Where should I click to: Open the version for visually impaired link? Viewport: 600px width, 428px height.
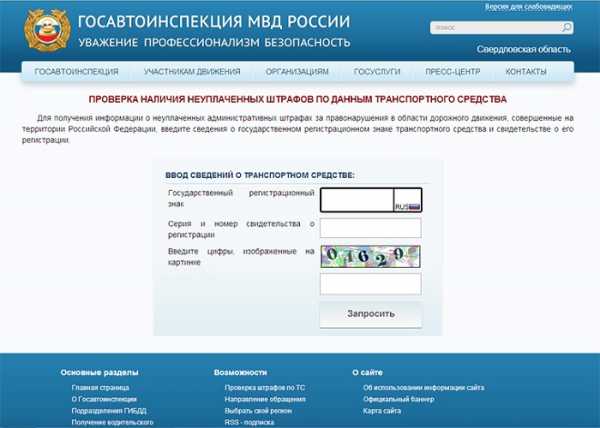(529, 7)
